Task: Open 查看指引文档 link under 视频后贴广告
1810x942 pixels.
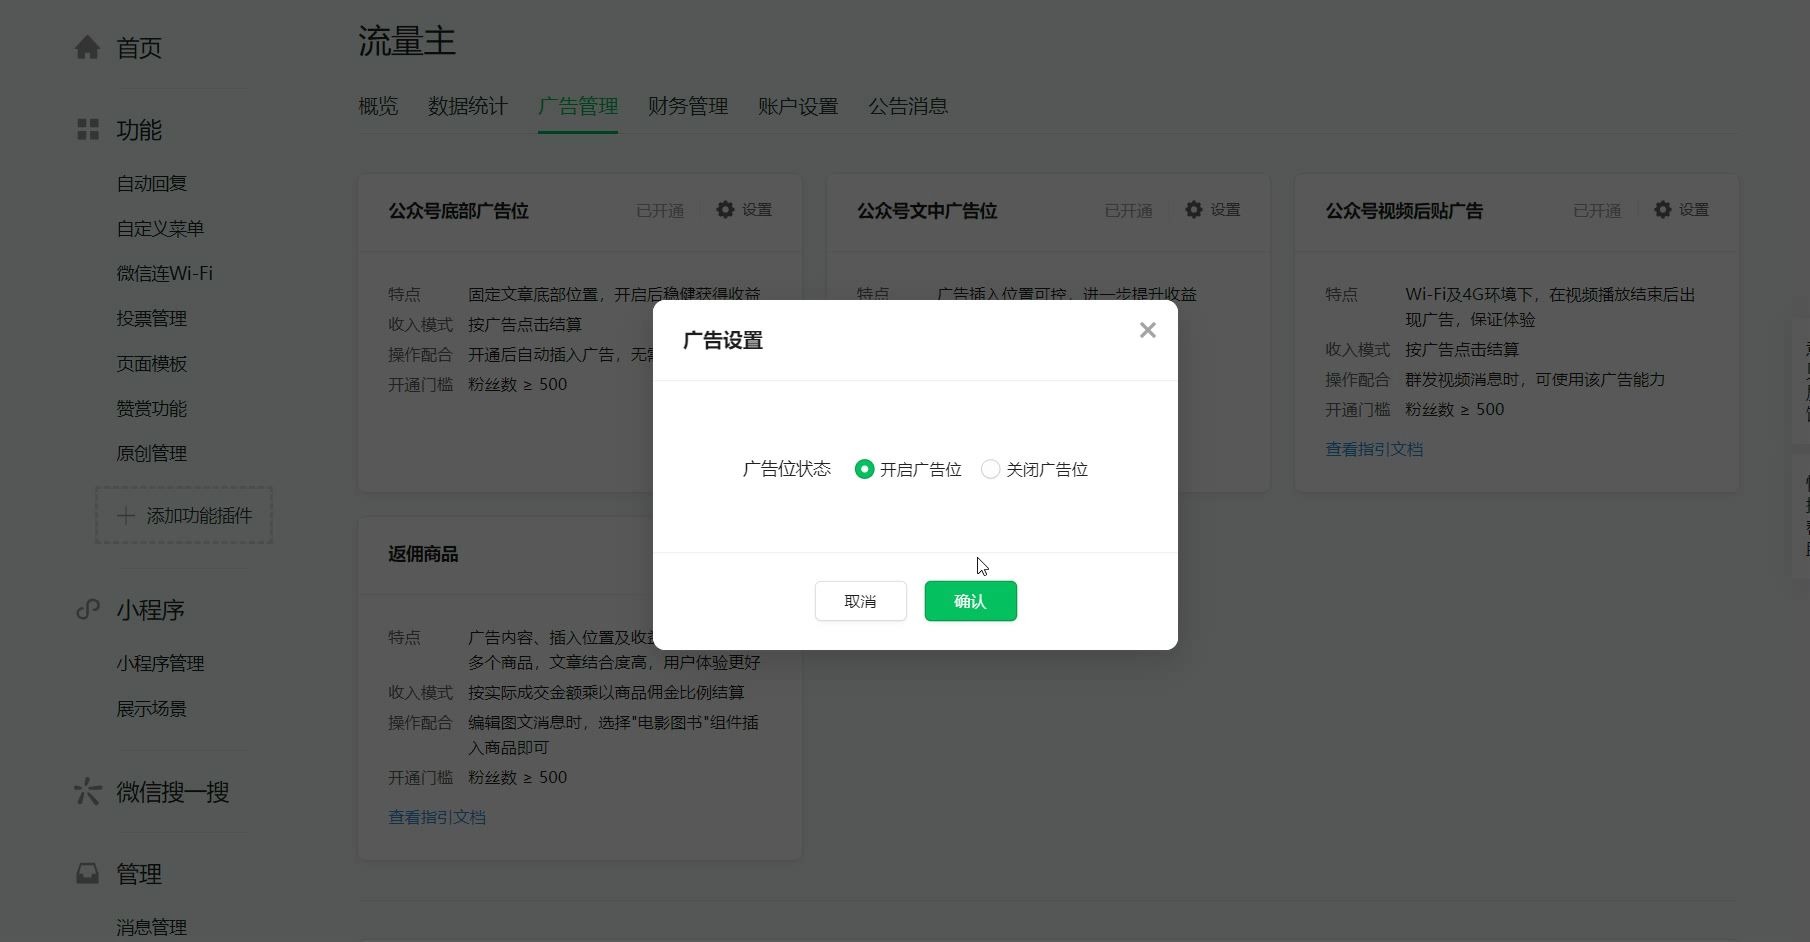Action: (x=1374, y=449)
